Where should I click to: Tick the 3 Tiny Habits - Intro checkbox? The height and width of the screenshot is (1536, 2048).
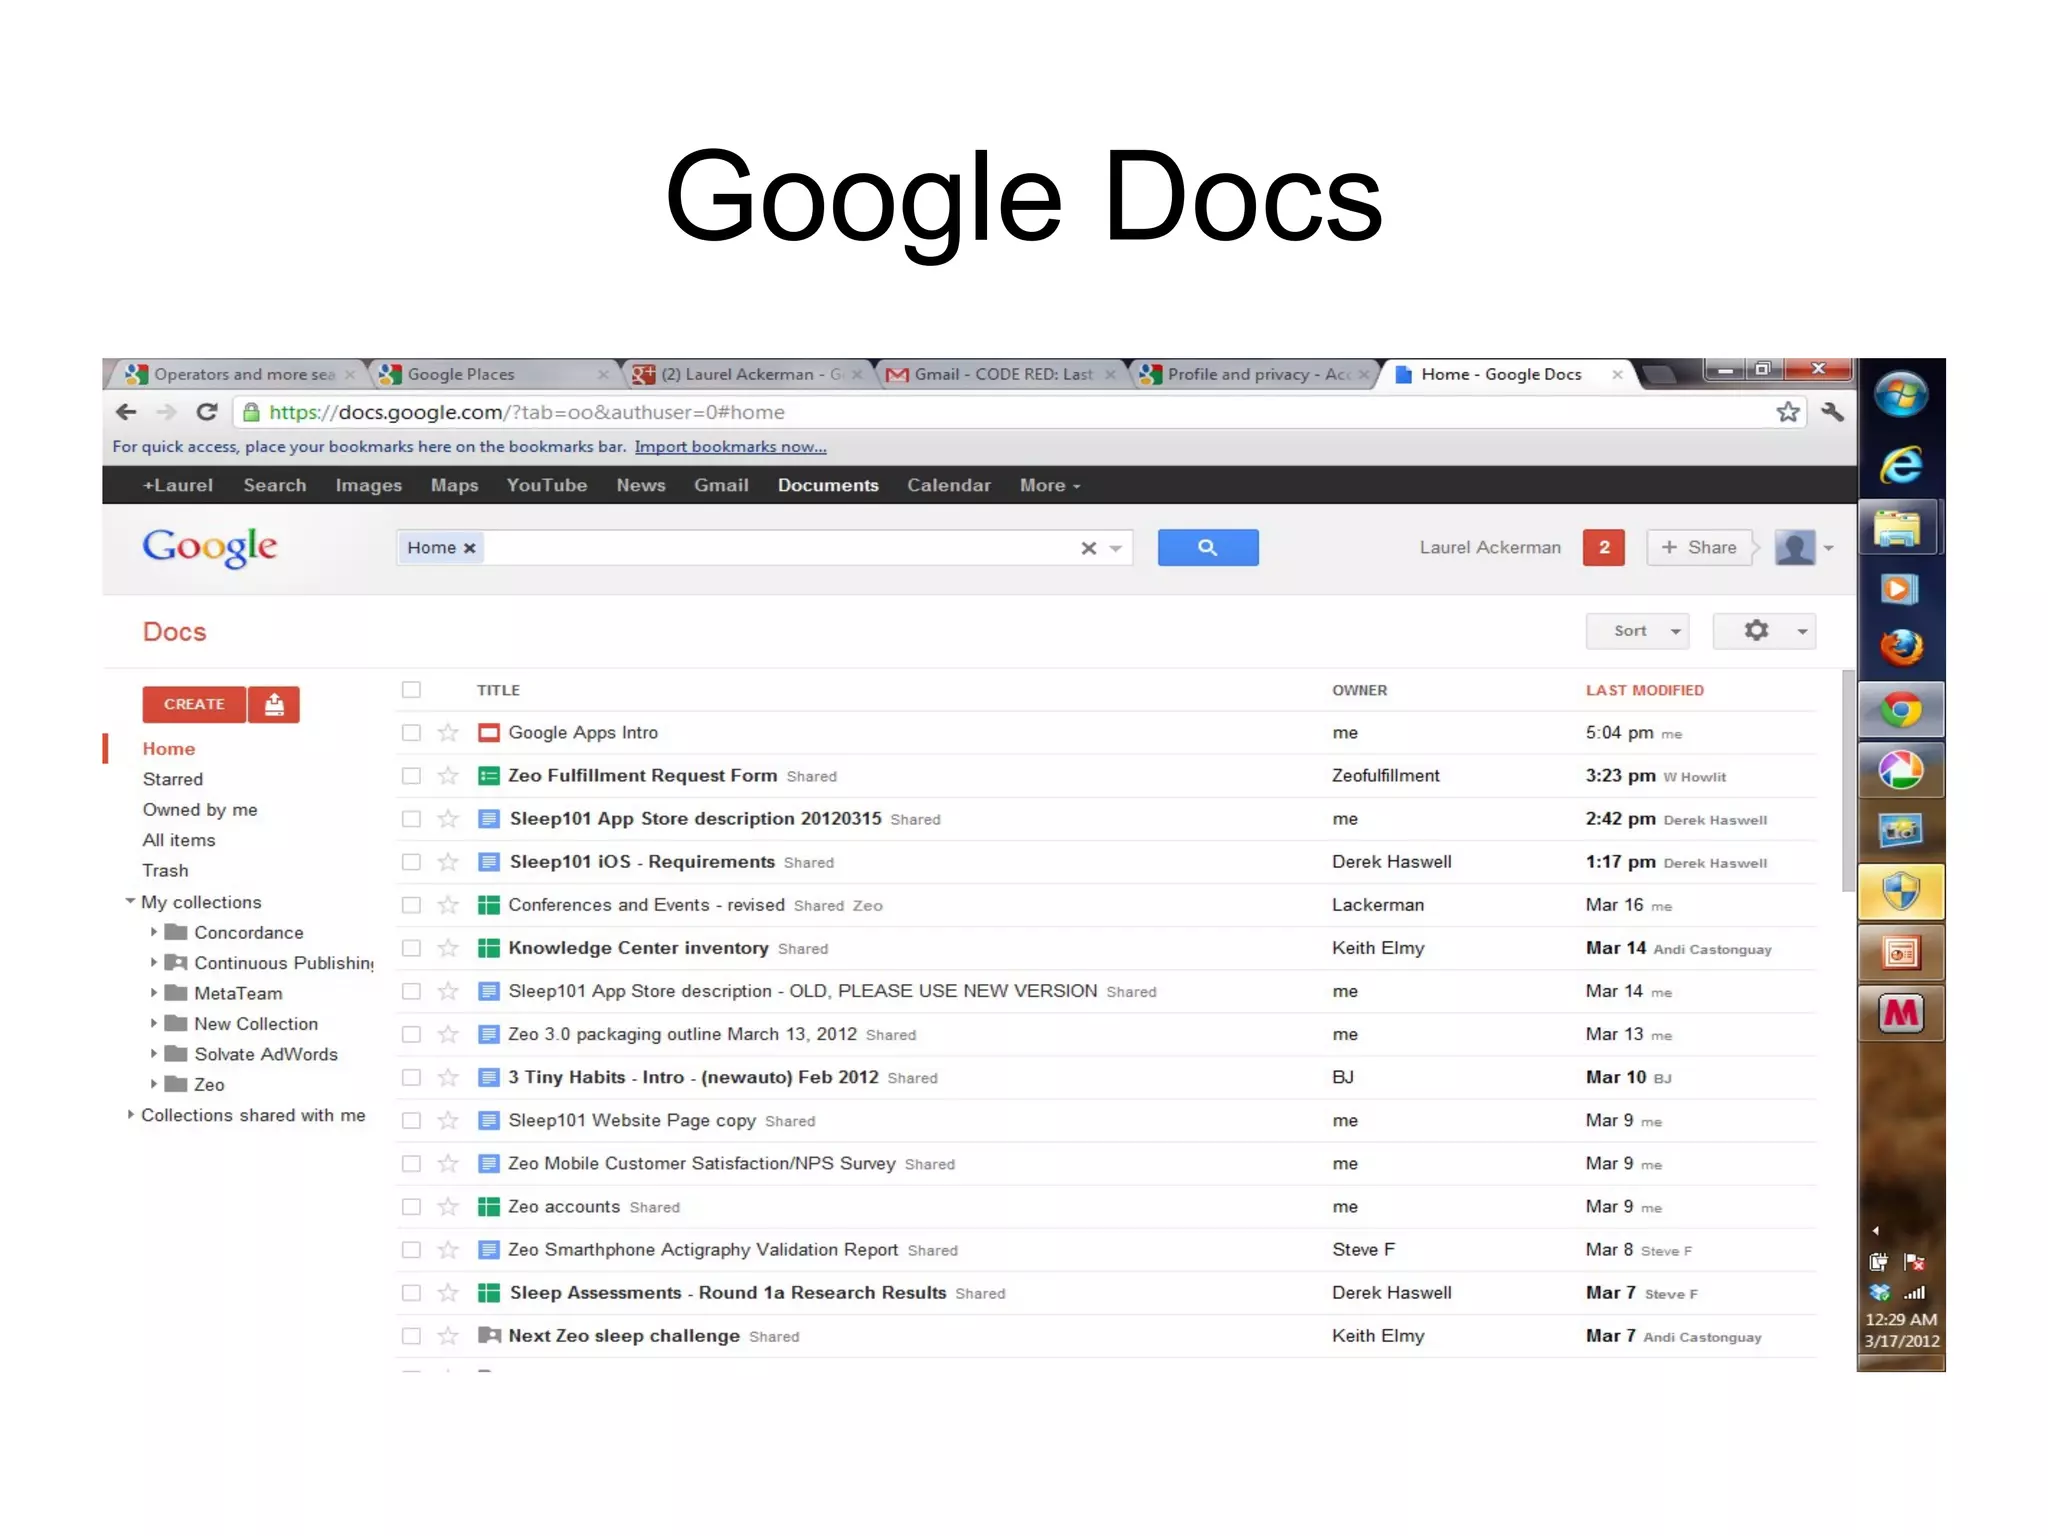(x=411, y=1077)
